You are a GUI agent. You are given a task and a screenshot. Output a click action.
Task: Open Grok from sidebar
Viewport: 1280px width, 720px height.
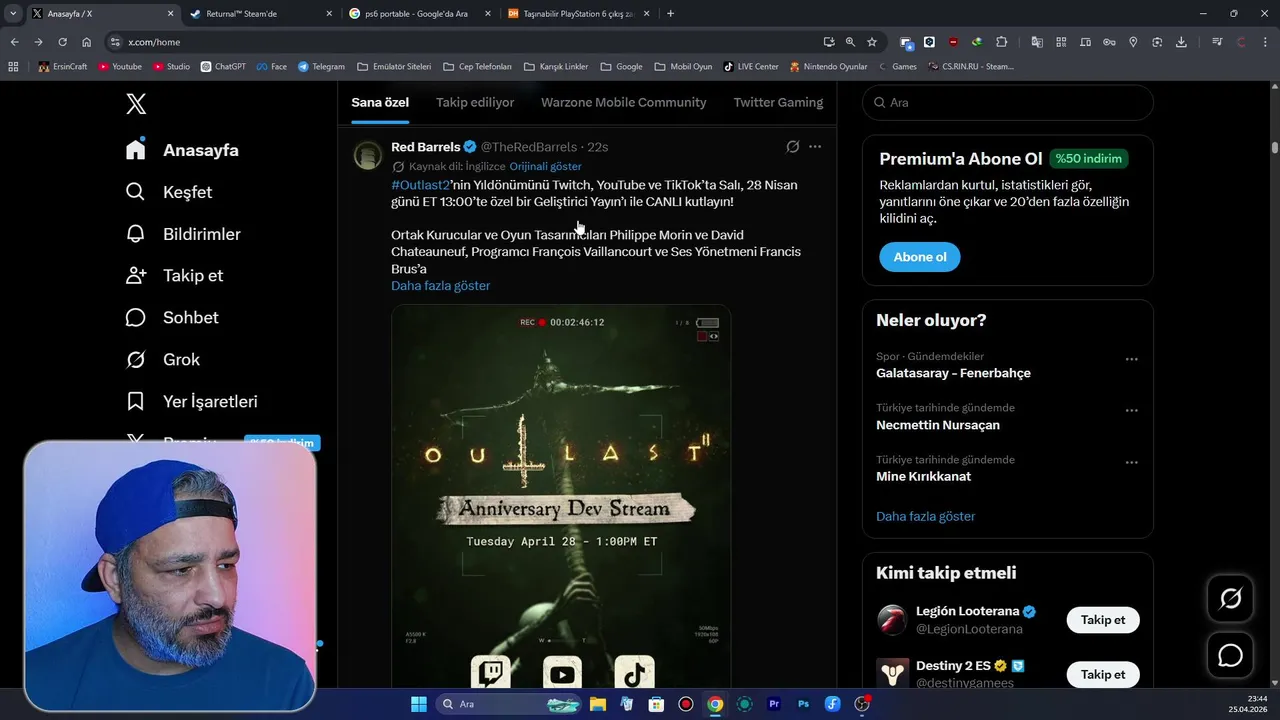(162, 359)
